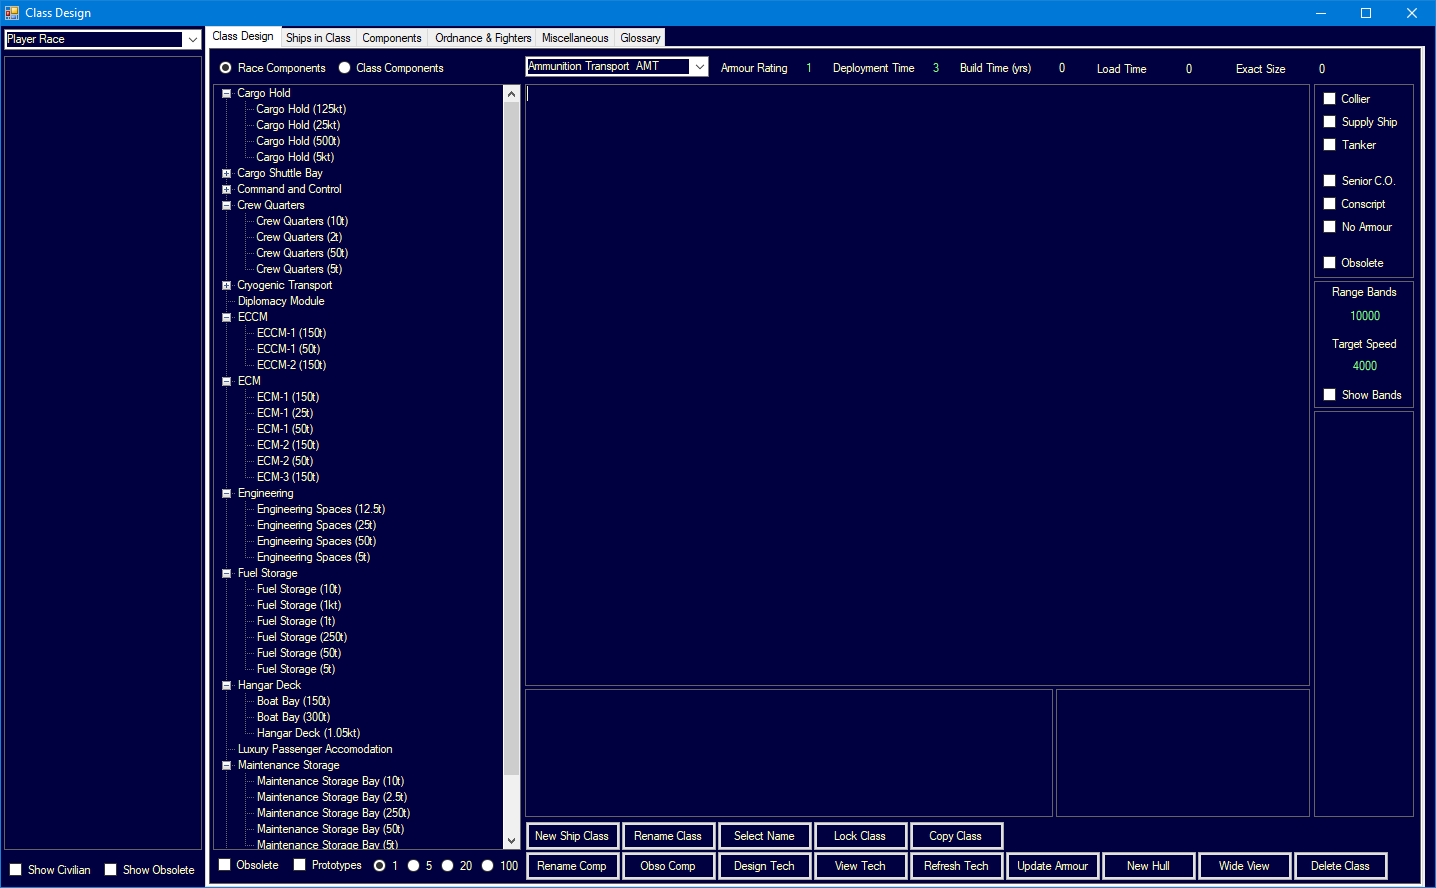1436x888 pixels.
Task: Choose the 20 quantity radio button
Action: point(448,866)
